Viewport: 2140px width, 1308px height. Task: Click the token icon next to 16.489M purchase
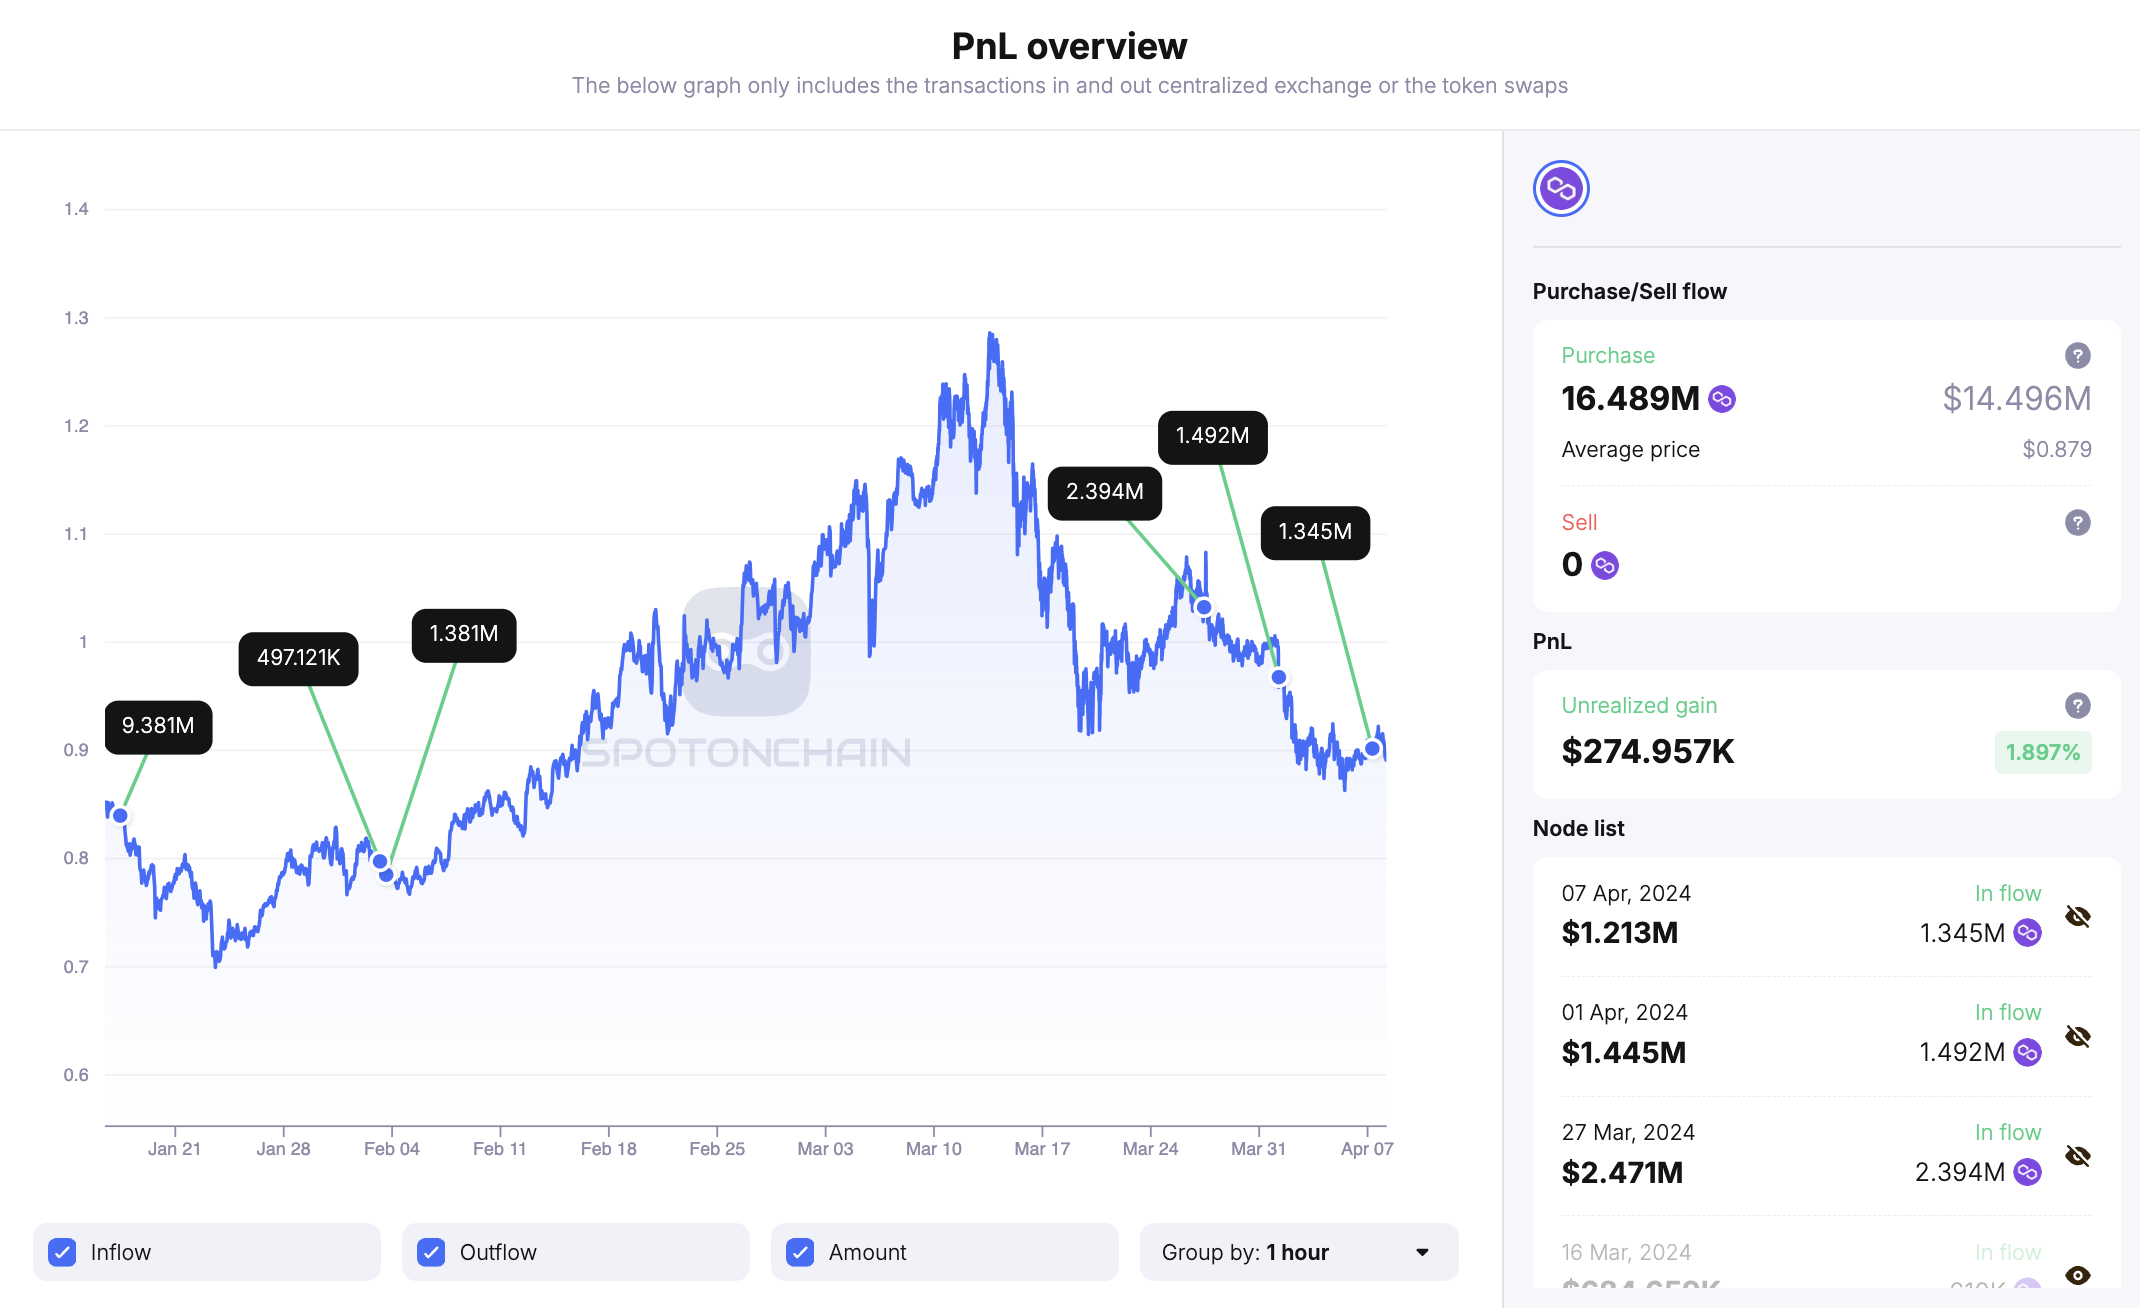1721,399
